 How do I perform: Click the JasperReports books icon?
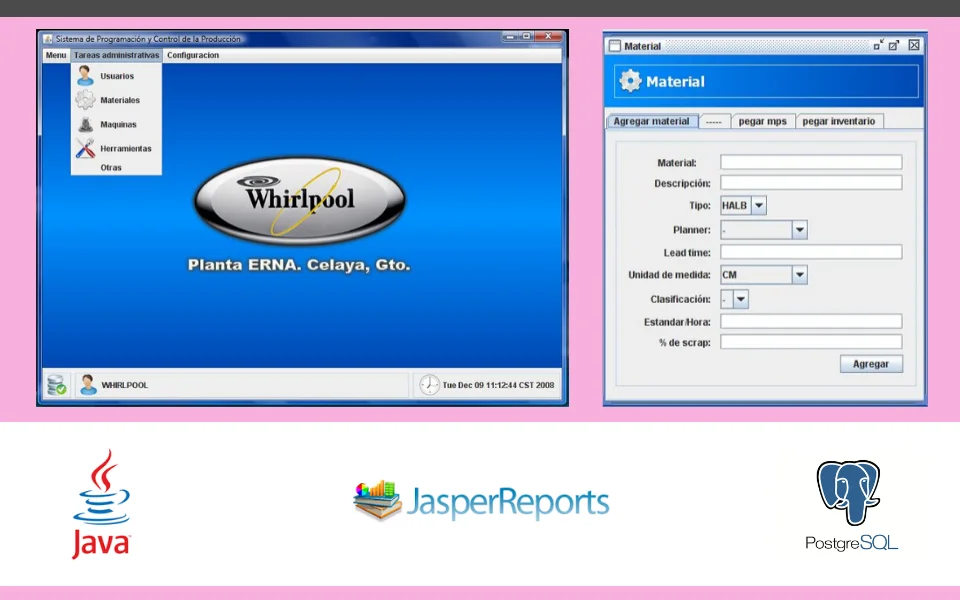point(377,500)
